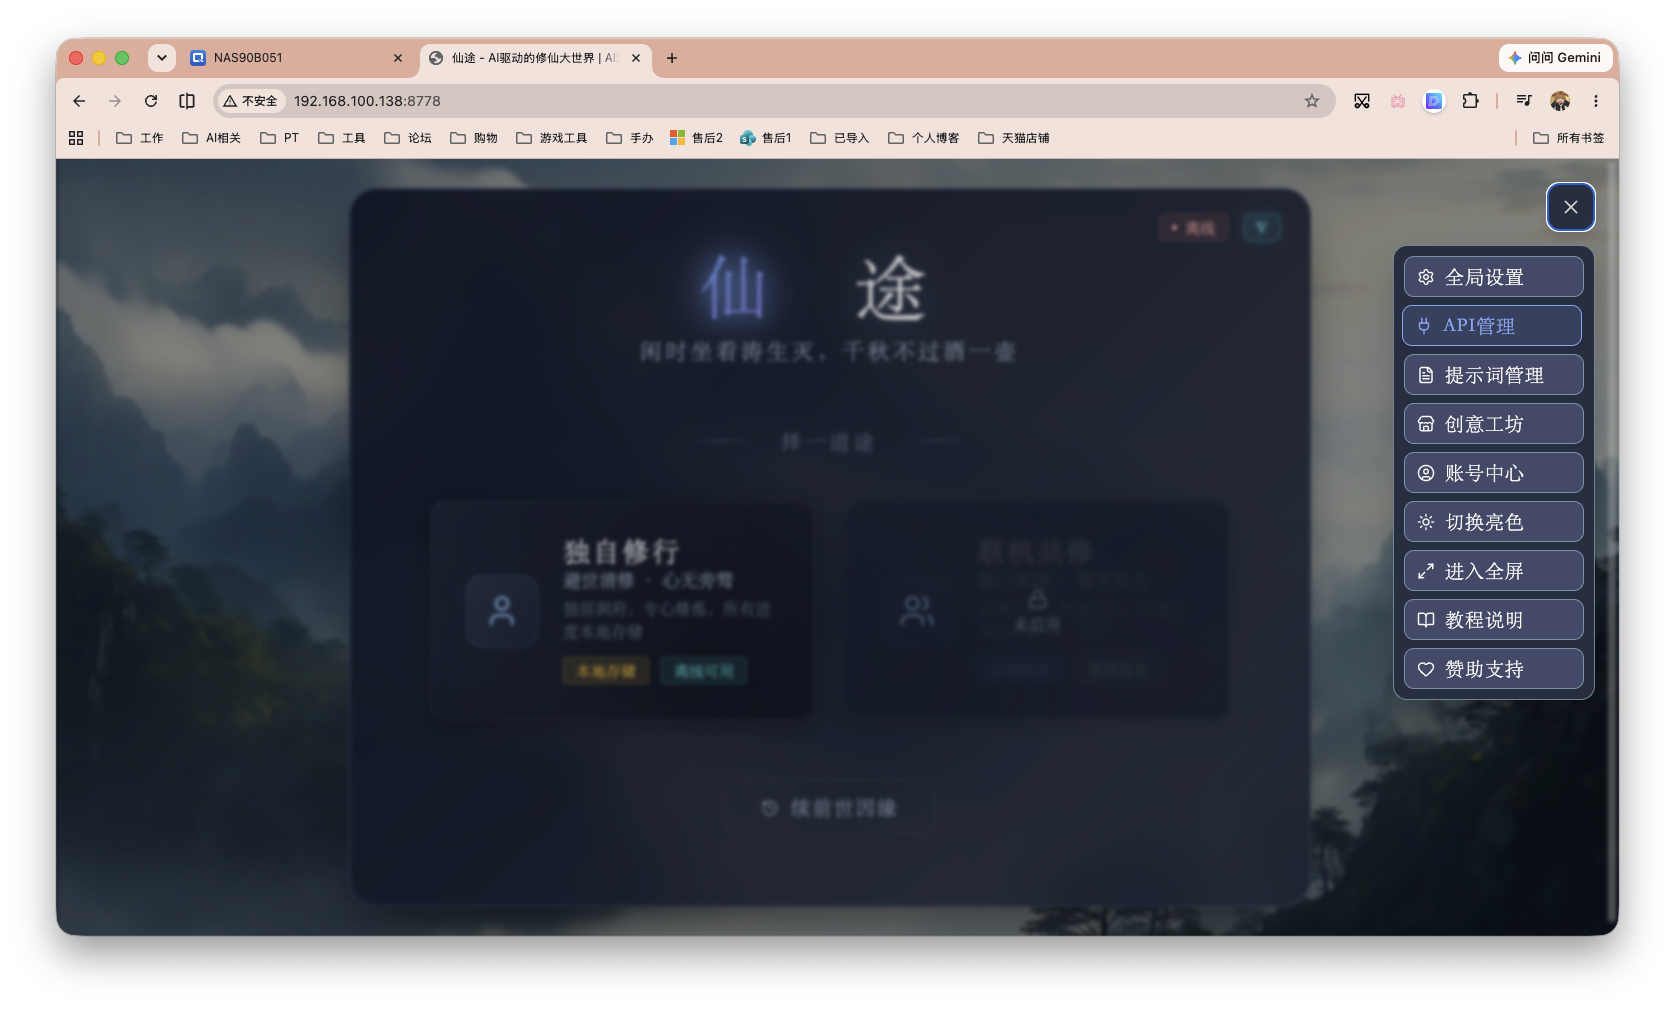Open 教程说明 tutorial guide
1675x1010 pixels.
pyautogui.click(x=1493, y=620)
